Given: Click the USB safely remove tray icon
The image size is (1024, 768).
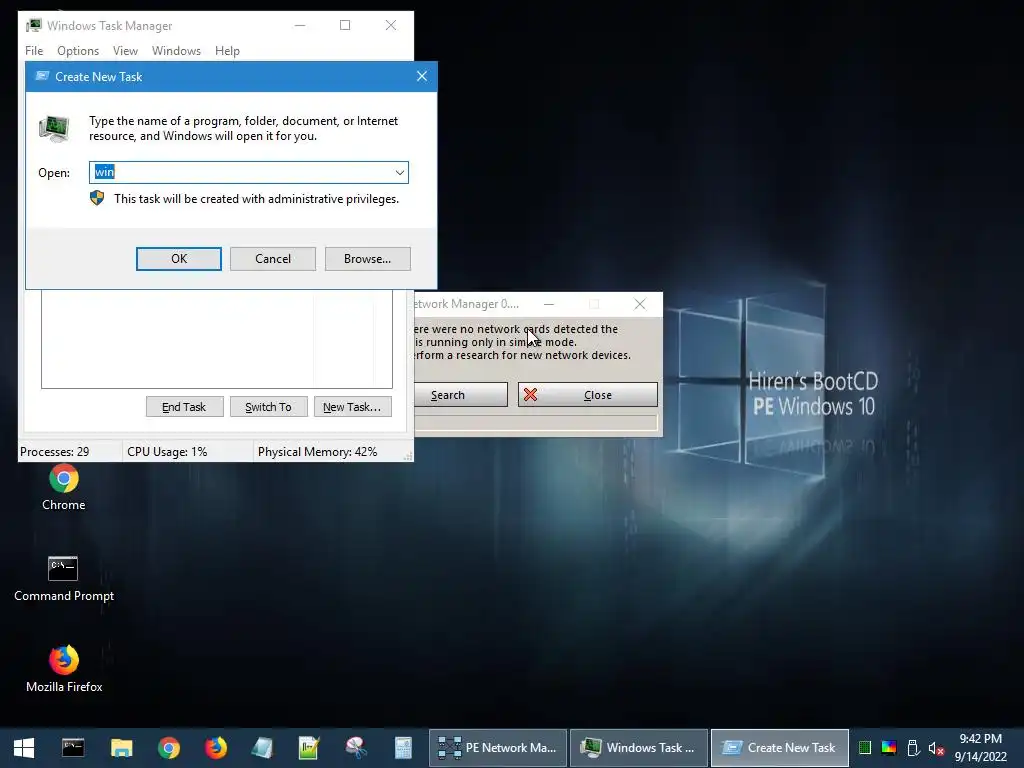Looking at the screenshot, I should point(913,748).
